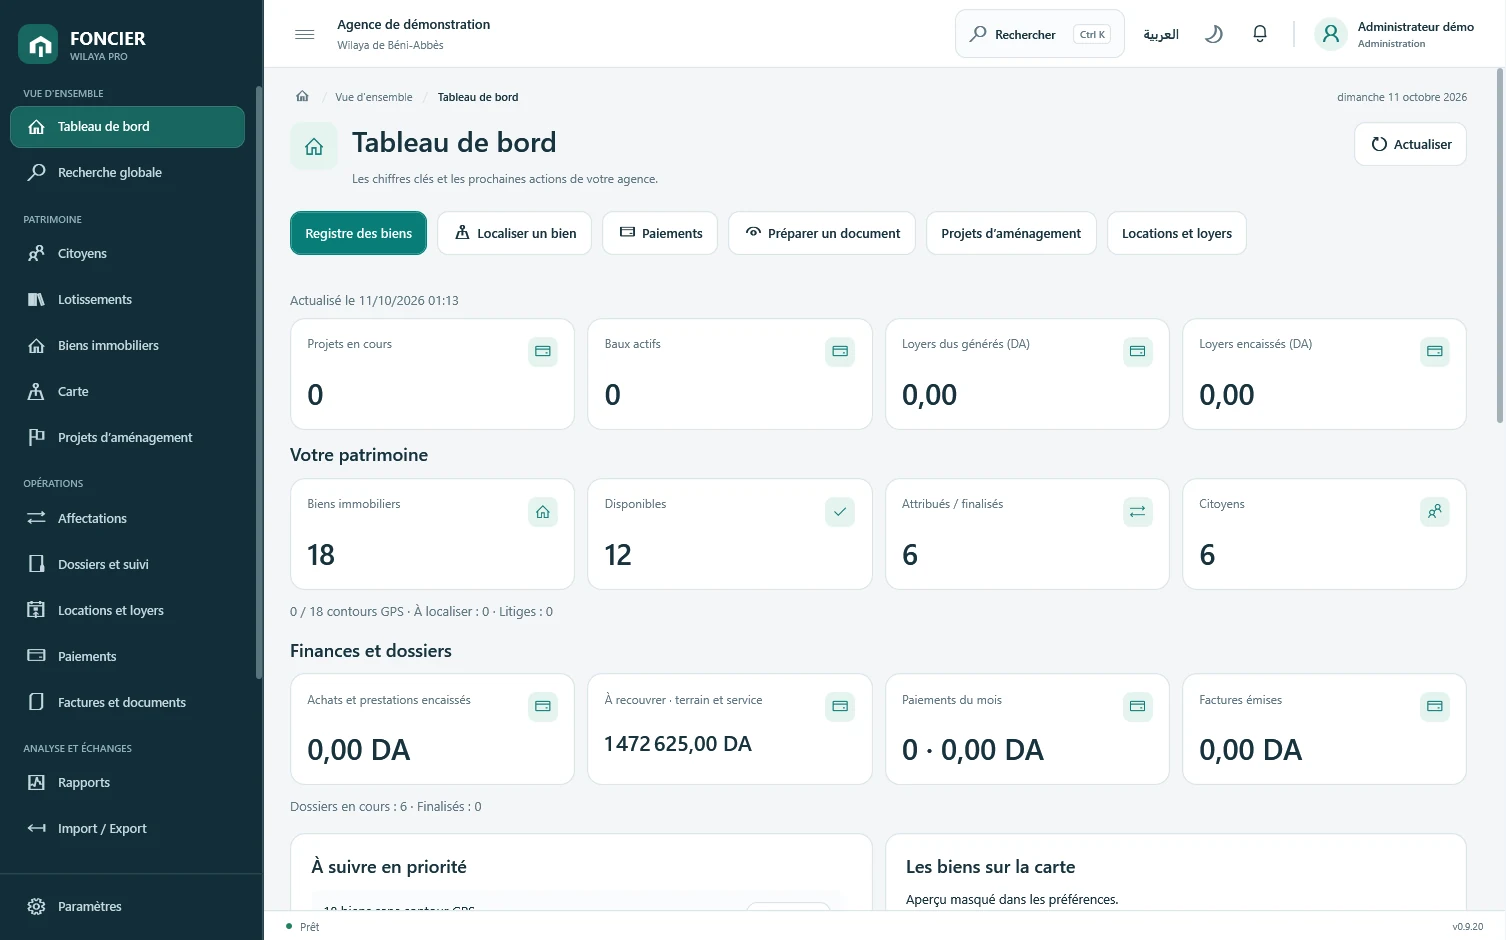Image resolution: width=1506 pixels, height=940 pixels.
Task: Open the Administrateur démo user avatar
Action: point(1331,34)
